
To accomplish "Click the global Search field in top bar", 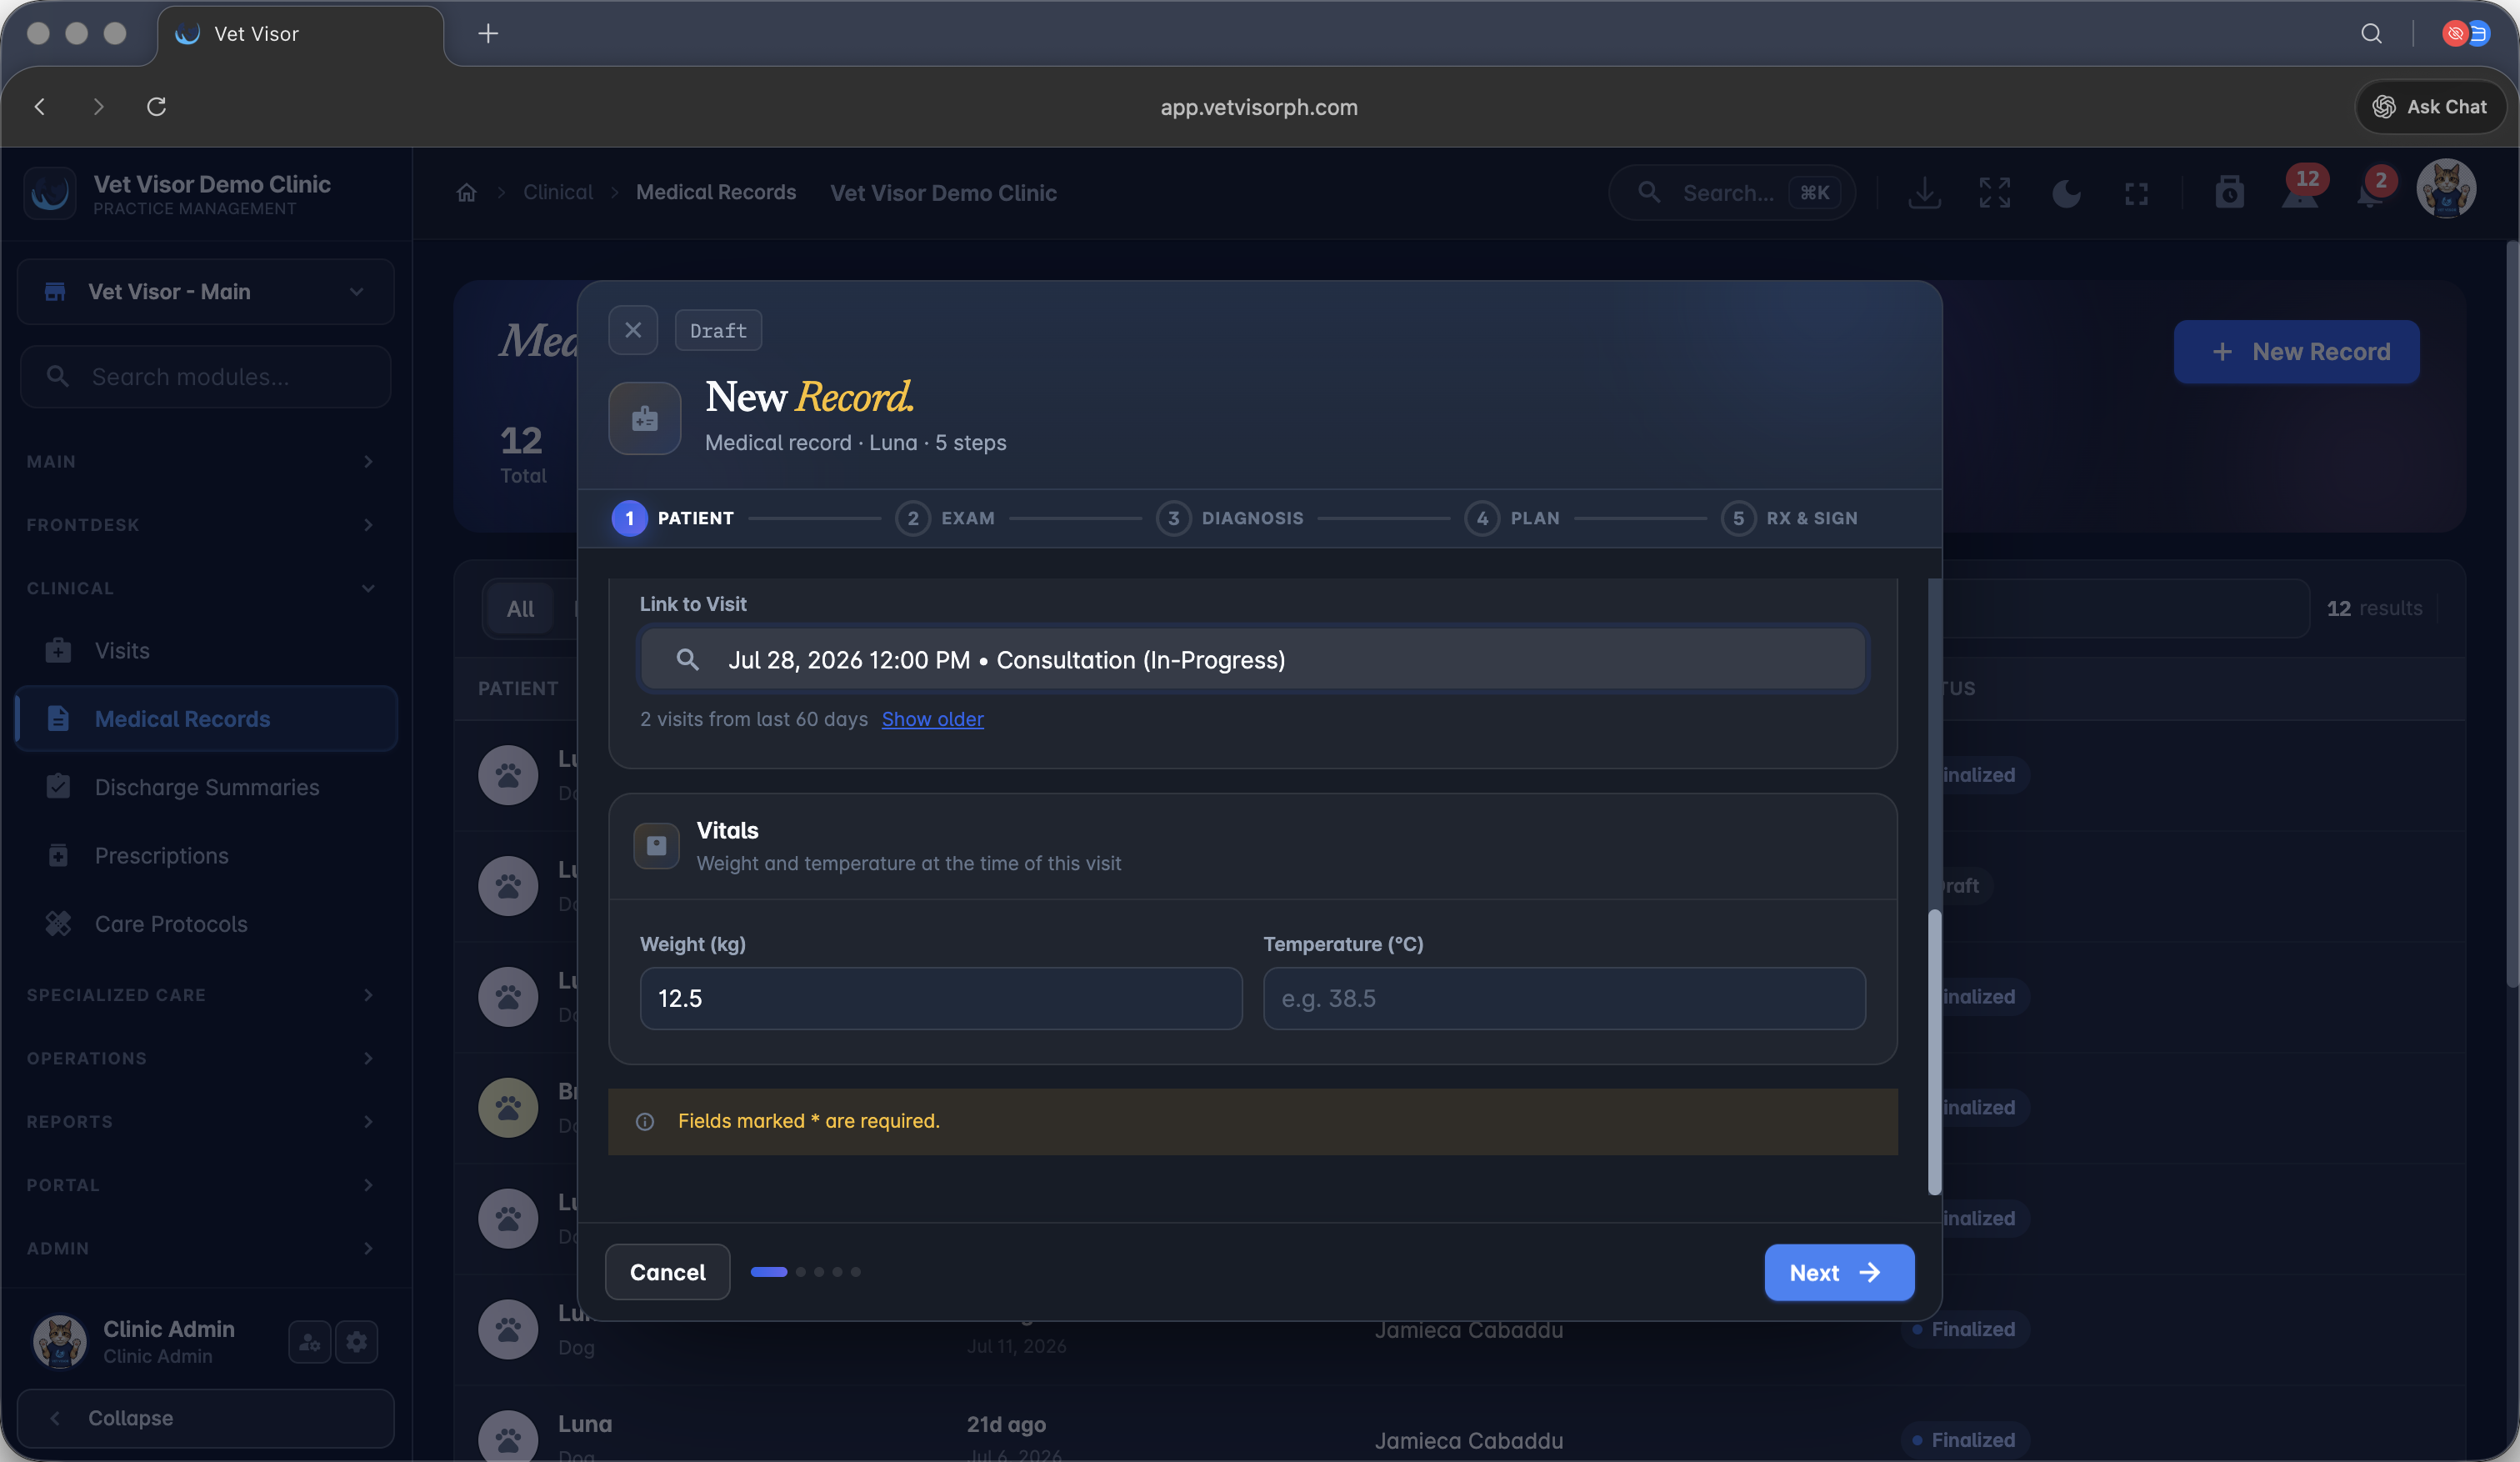I will click(x=1731, y=193).
